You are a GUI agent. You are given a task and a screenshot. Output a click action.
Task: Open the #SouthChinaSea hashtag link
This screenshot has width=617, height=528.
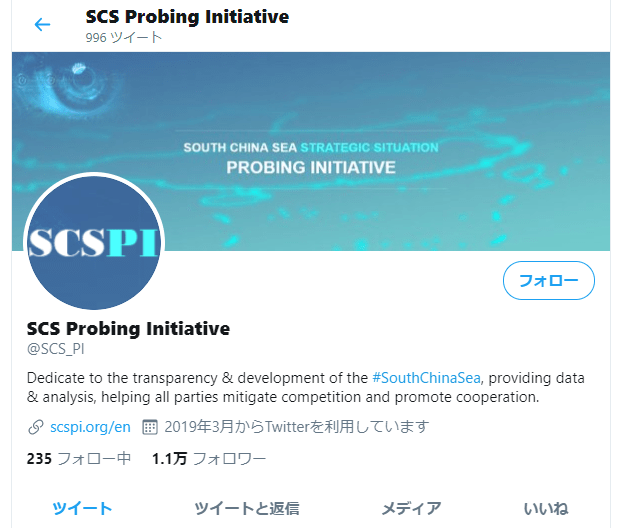426,378
